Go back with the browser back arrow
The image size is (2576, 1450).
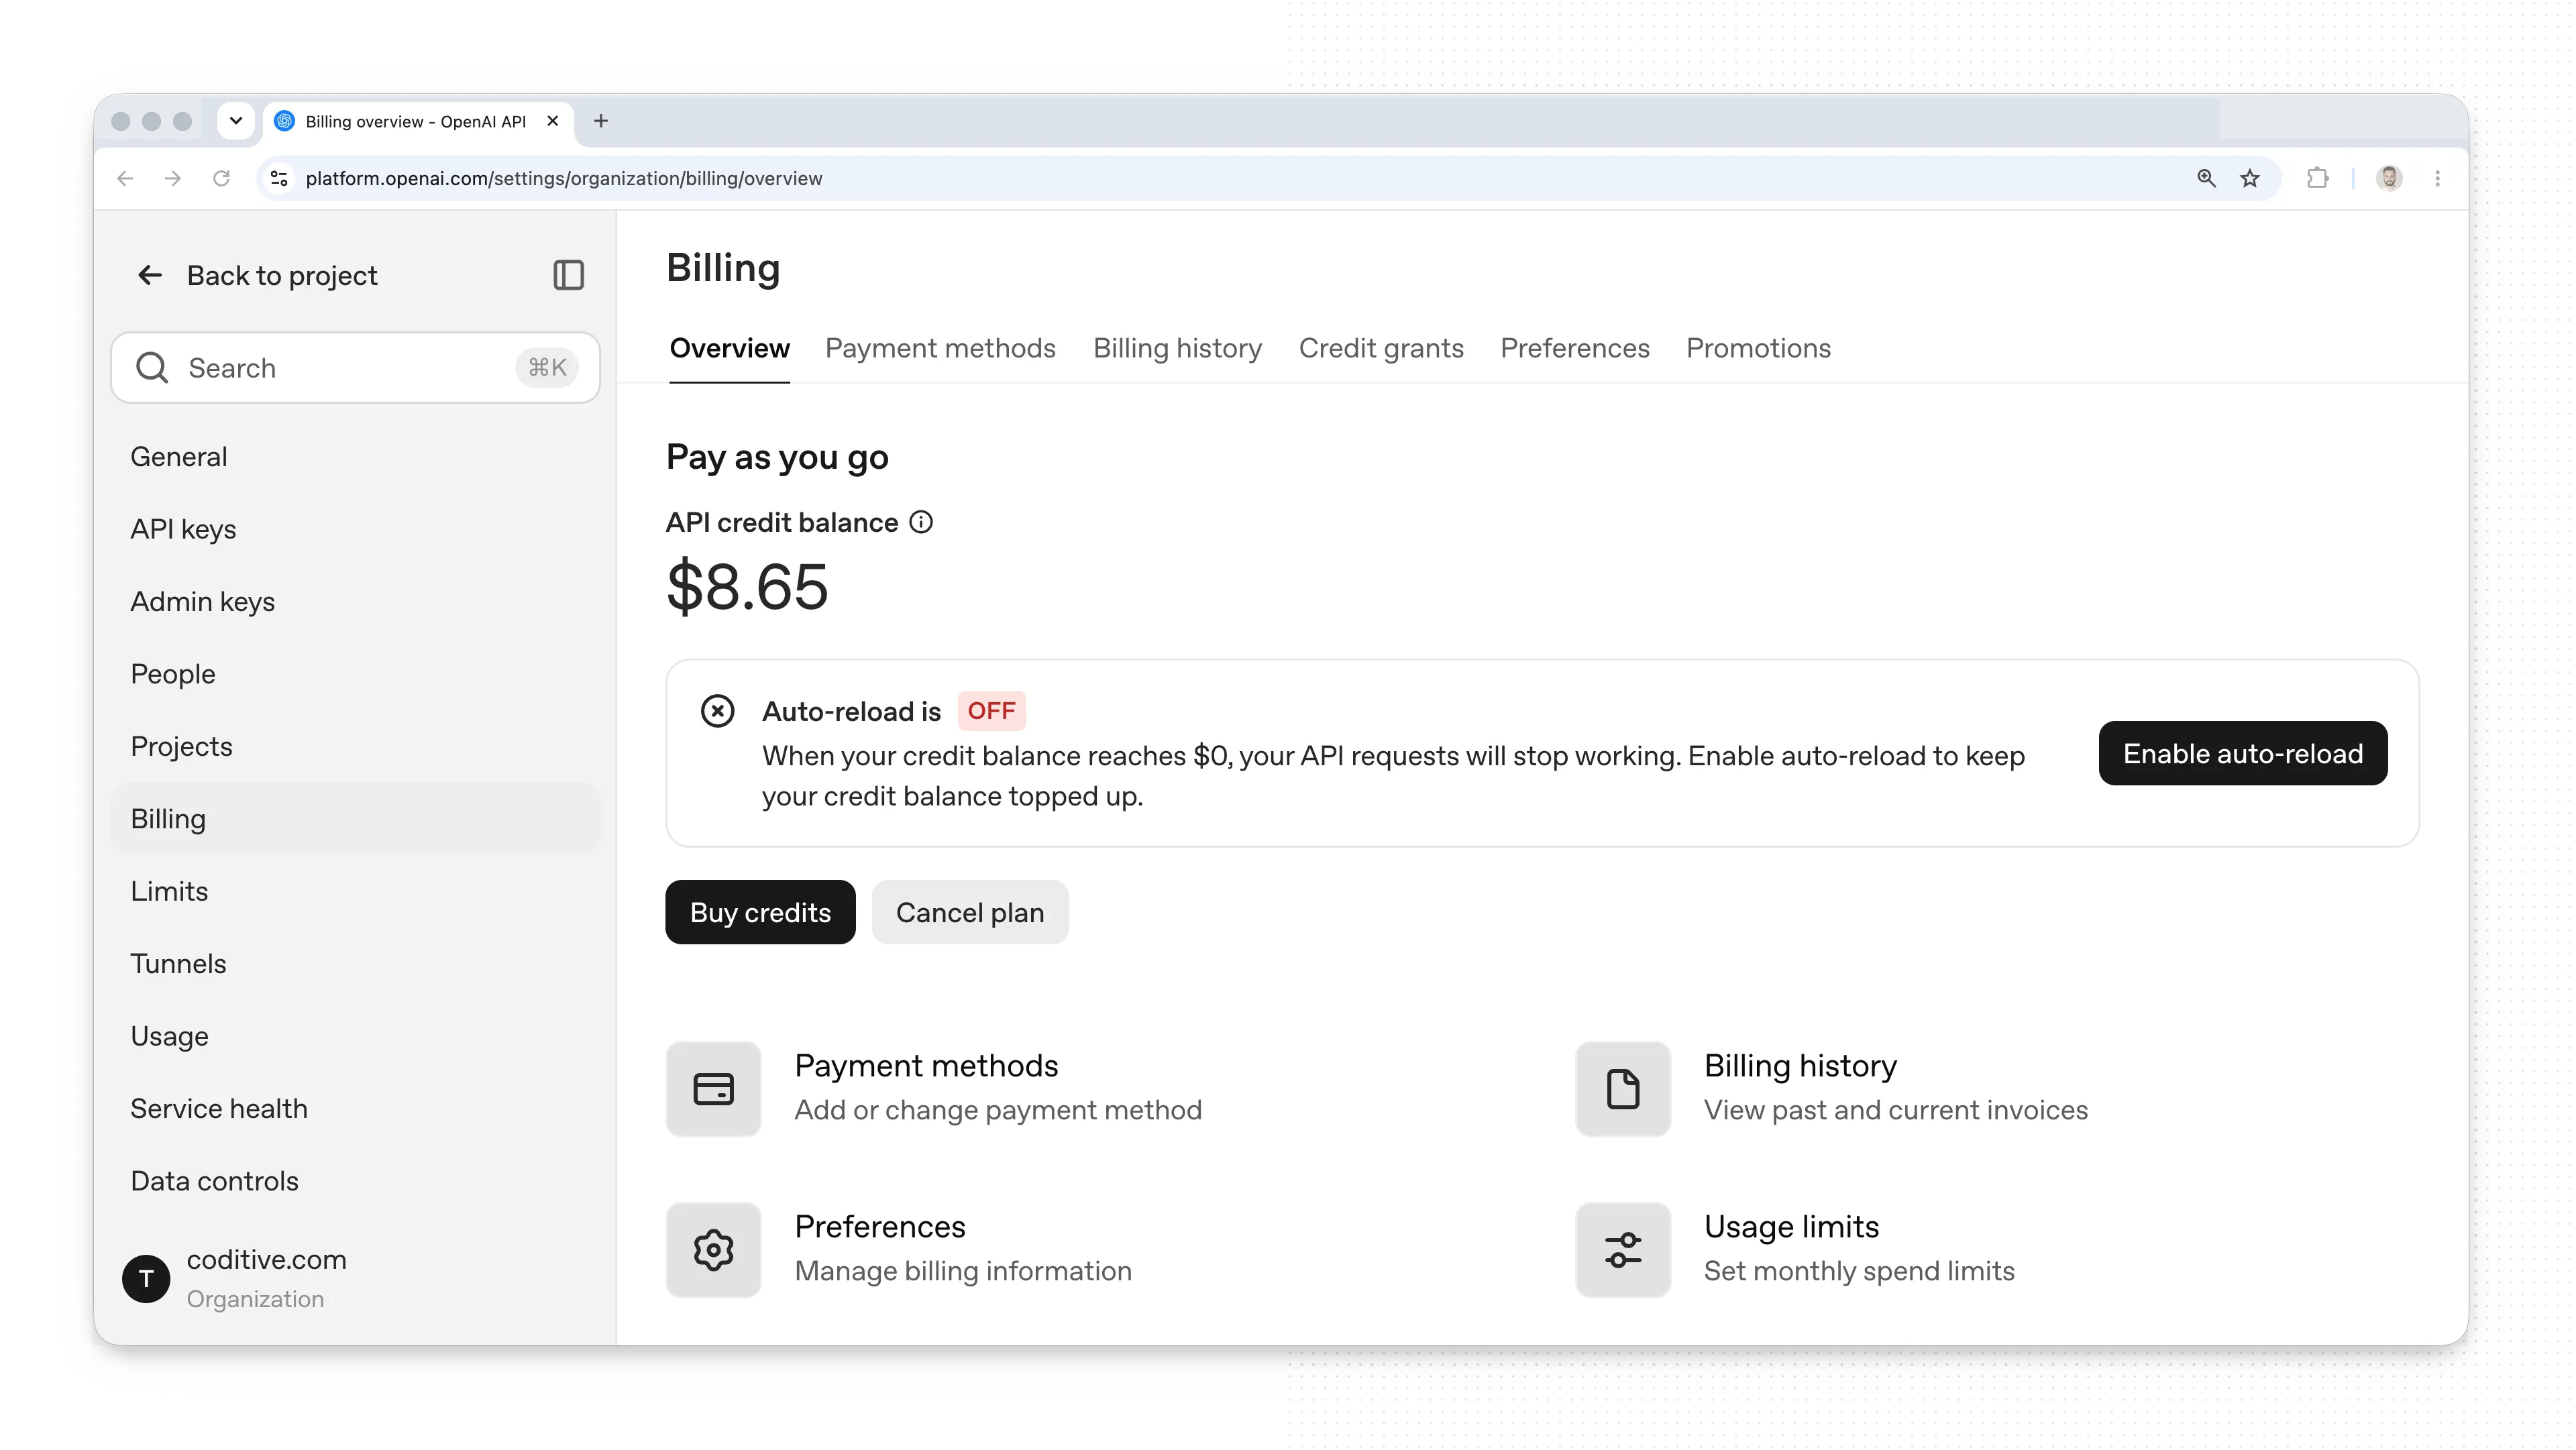click(125, 178)
